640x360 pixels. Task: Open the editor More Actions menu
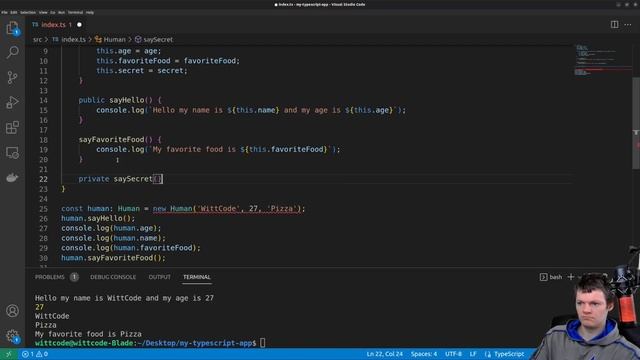point(628,24)
